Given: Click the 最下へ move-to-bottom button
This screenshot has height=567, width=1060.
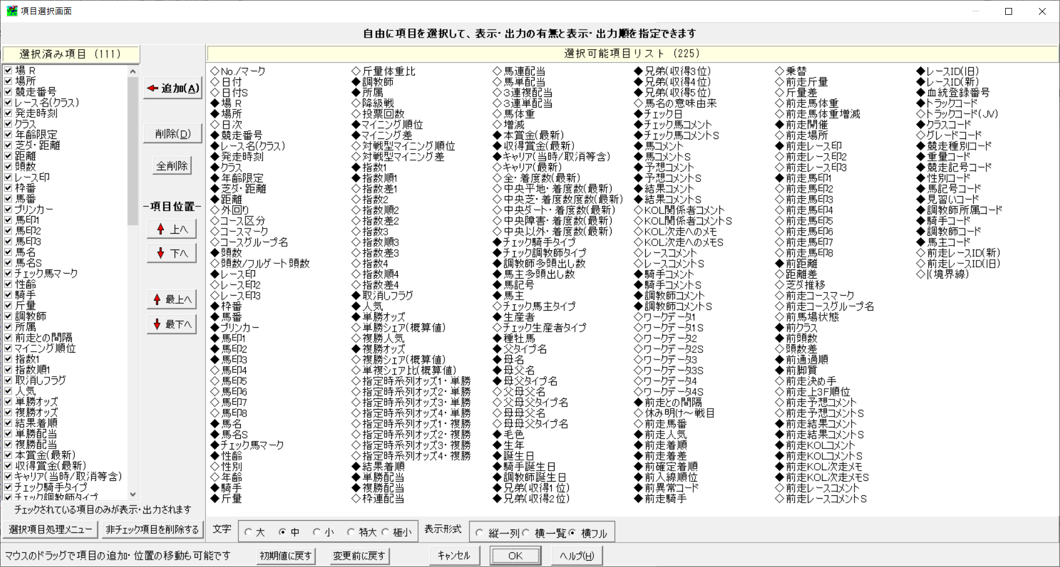Looking at the screenshot, I should [173, 325].
